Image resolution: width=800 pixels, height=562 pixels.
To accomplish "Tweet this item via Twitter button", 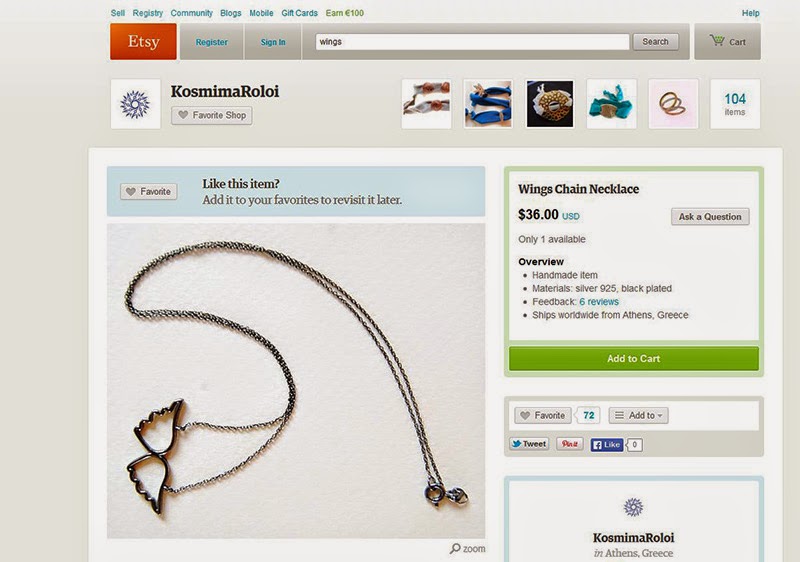I will (x=529, y=444).
